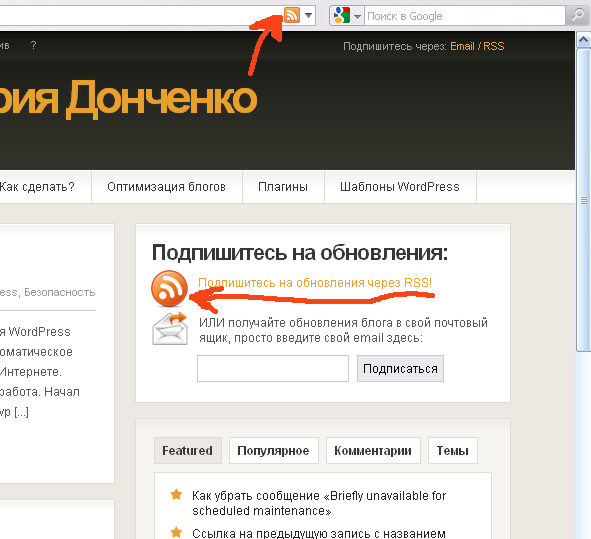The height and width of the screenshot is (539, 591).
Task: Click 'ИЛИ получайте обновления блога' text
Action: coord(343,330)
